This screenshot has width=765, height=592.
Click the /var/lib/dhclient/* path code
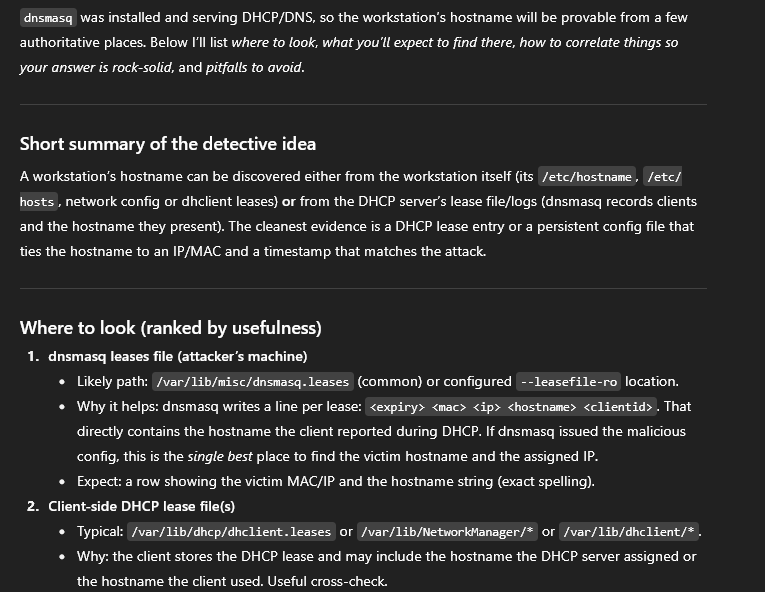pyautogui.click(x=630, y=532)
